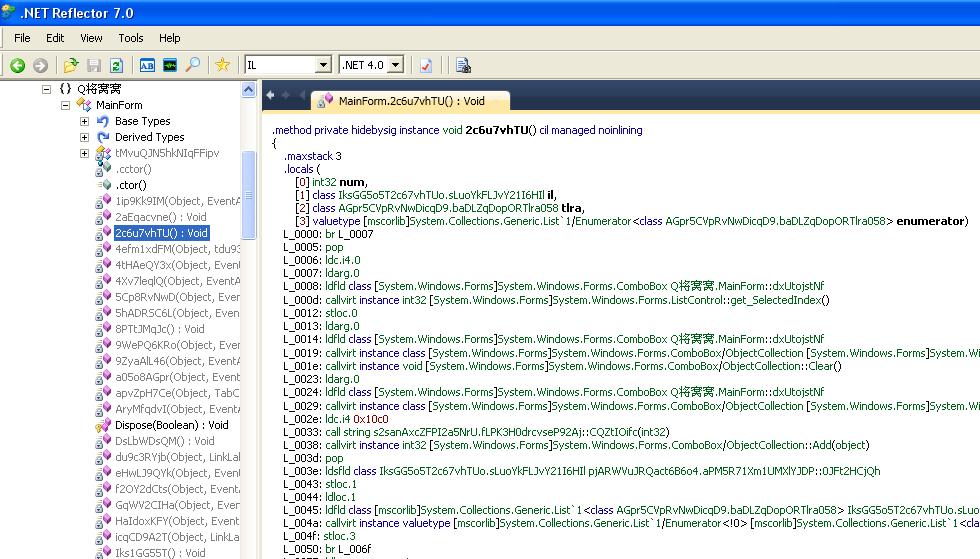Click the magnifier Search icon
Screen dimensions: 980x559
[x=193, y=64]
